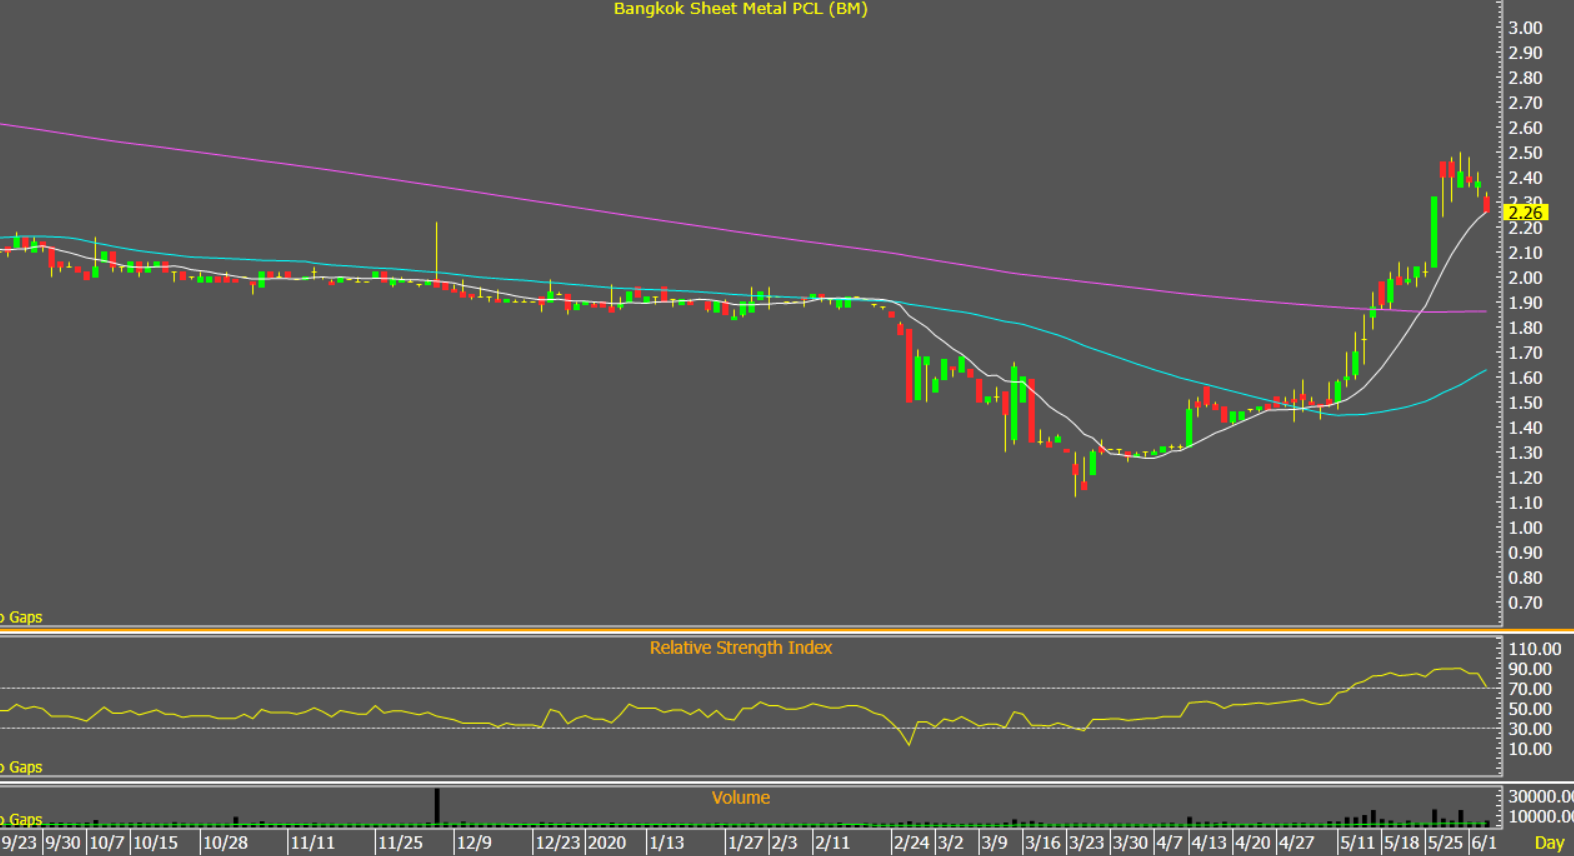Click the 1.50 price axis label
Viewport: 1574px width, 856px height.
pyautogui.click(x=1526, y=403)
